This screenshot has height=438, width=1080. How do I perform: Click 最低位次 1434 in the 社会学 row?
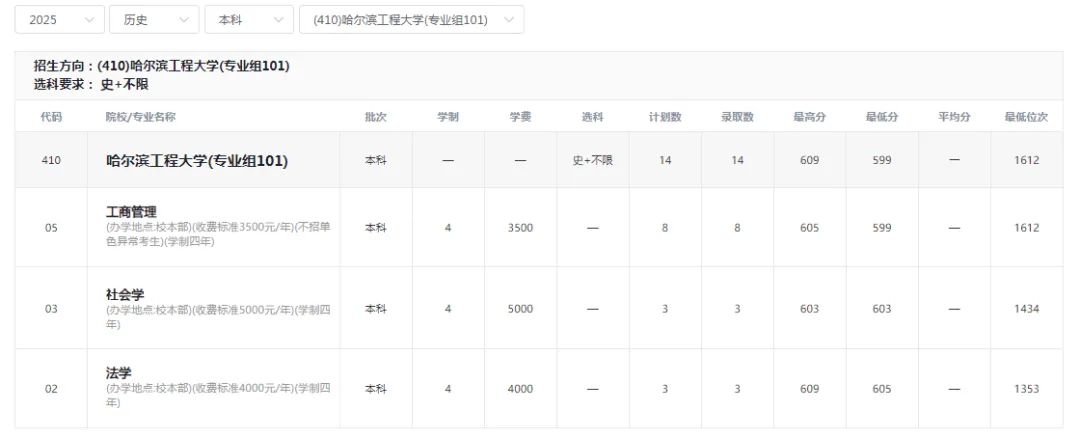pyautogui.click(x=1027, y=309)
